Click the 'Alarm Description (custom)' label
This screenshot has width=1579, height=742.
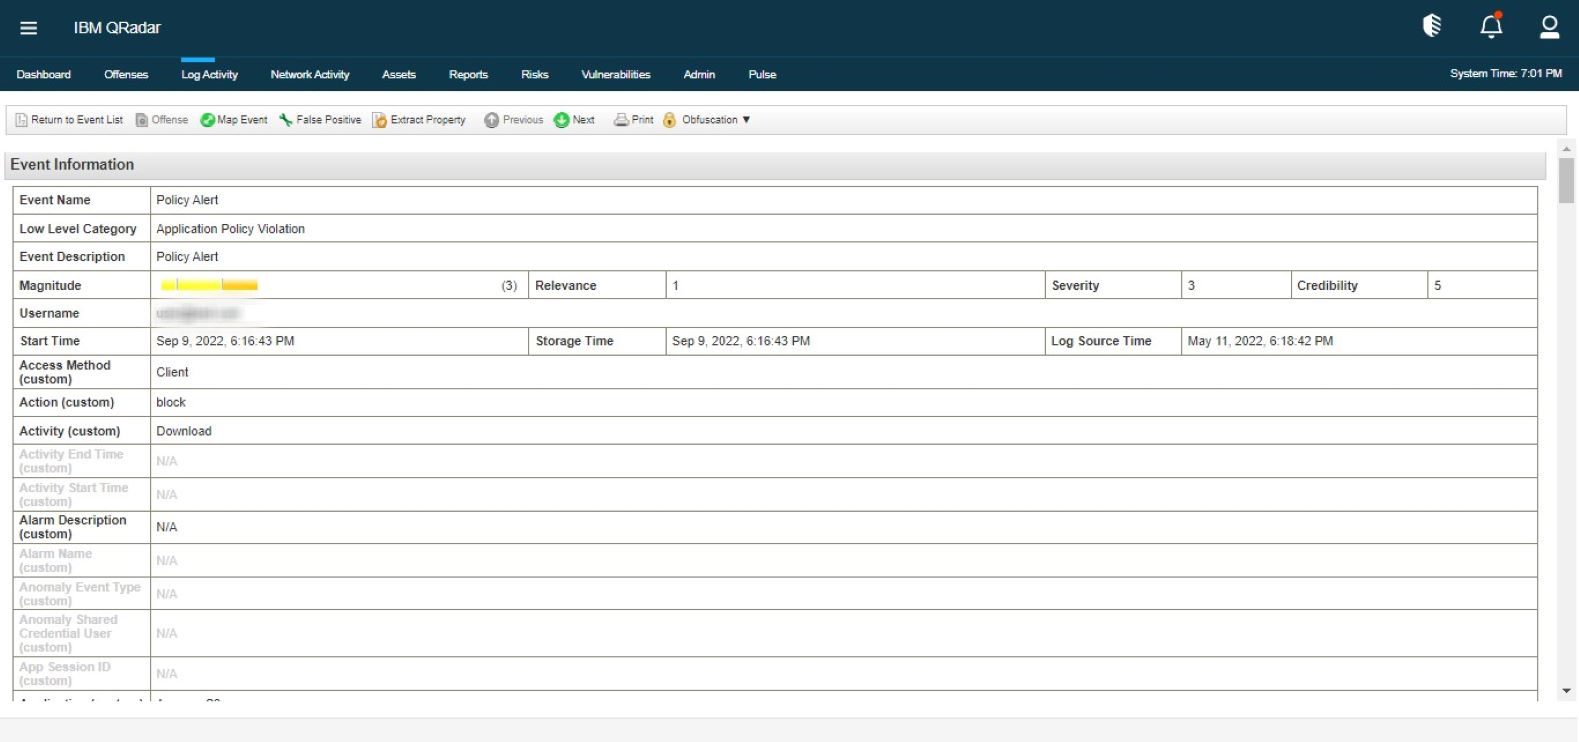tap(73, 527)
